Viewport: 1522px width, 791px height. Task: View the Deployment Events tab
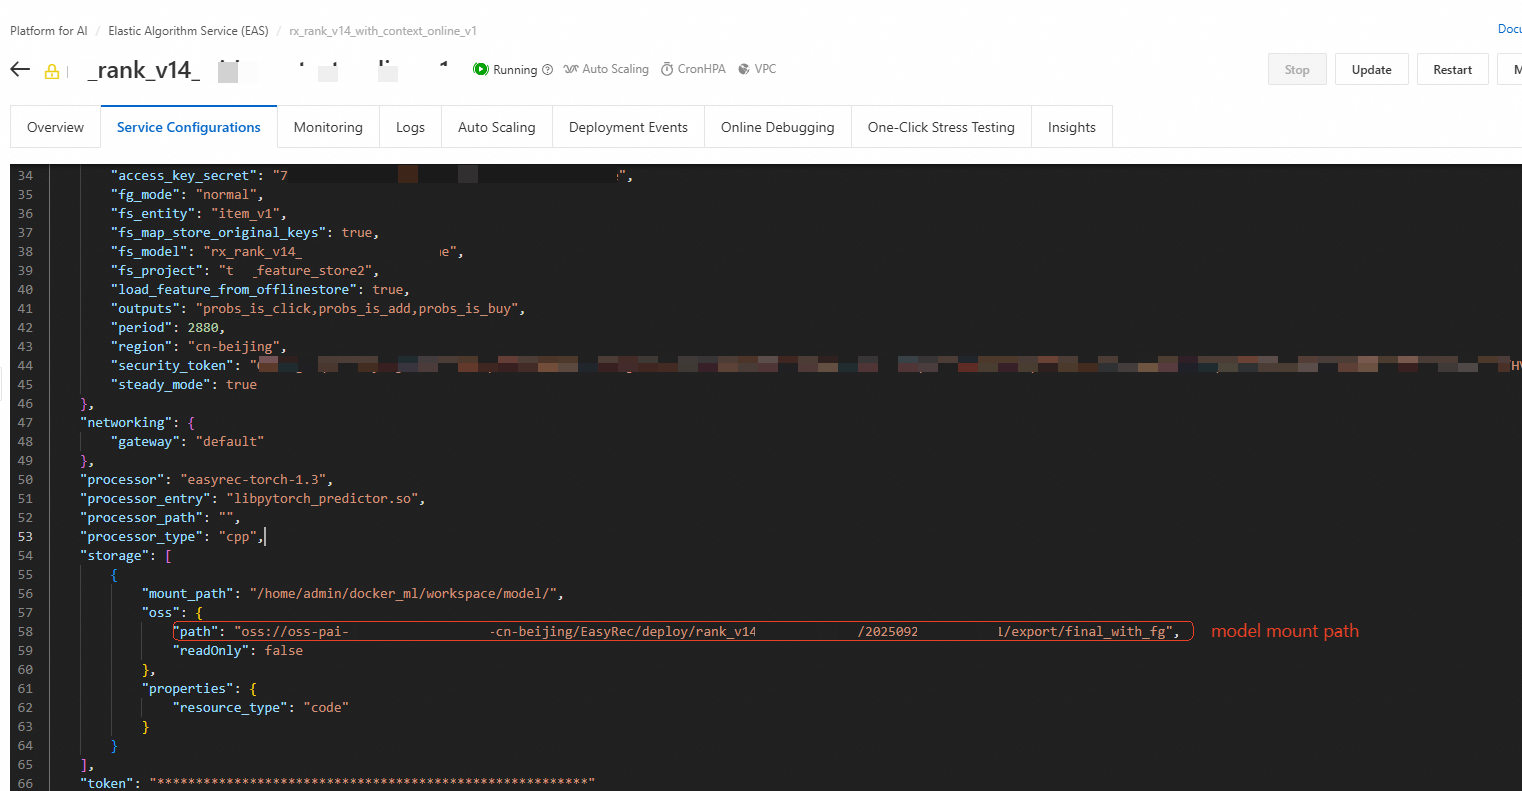(628, 127)
